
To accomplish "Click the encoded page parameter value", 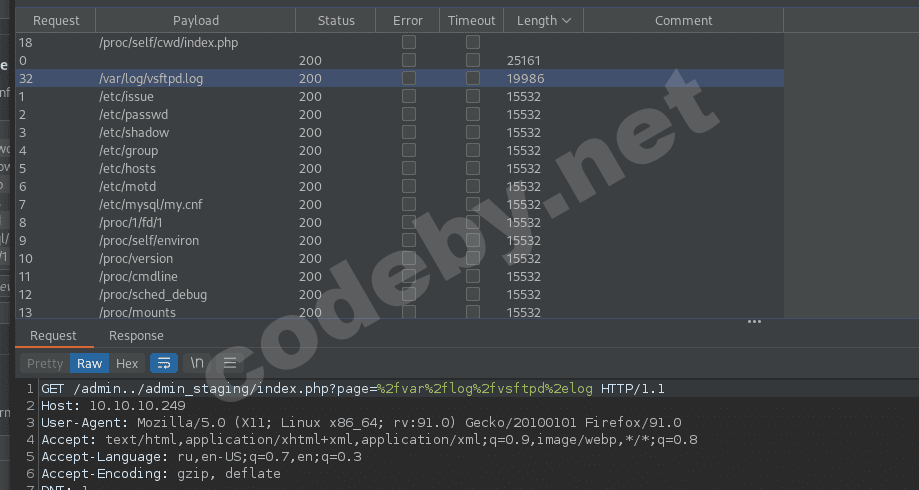I will click(485, 389).
